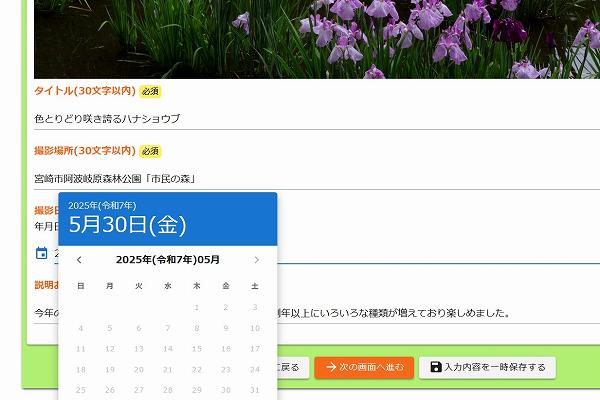Select day 12 in calendar
600x400 pixels.
110,349
